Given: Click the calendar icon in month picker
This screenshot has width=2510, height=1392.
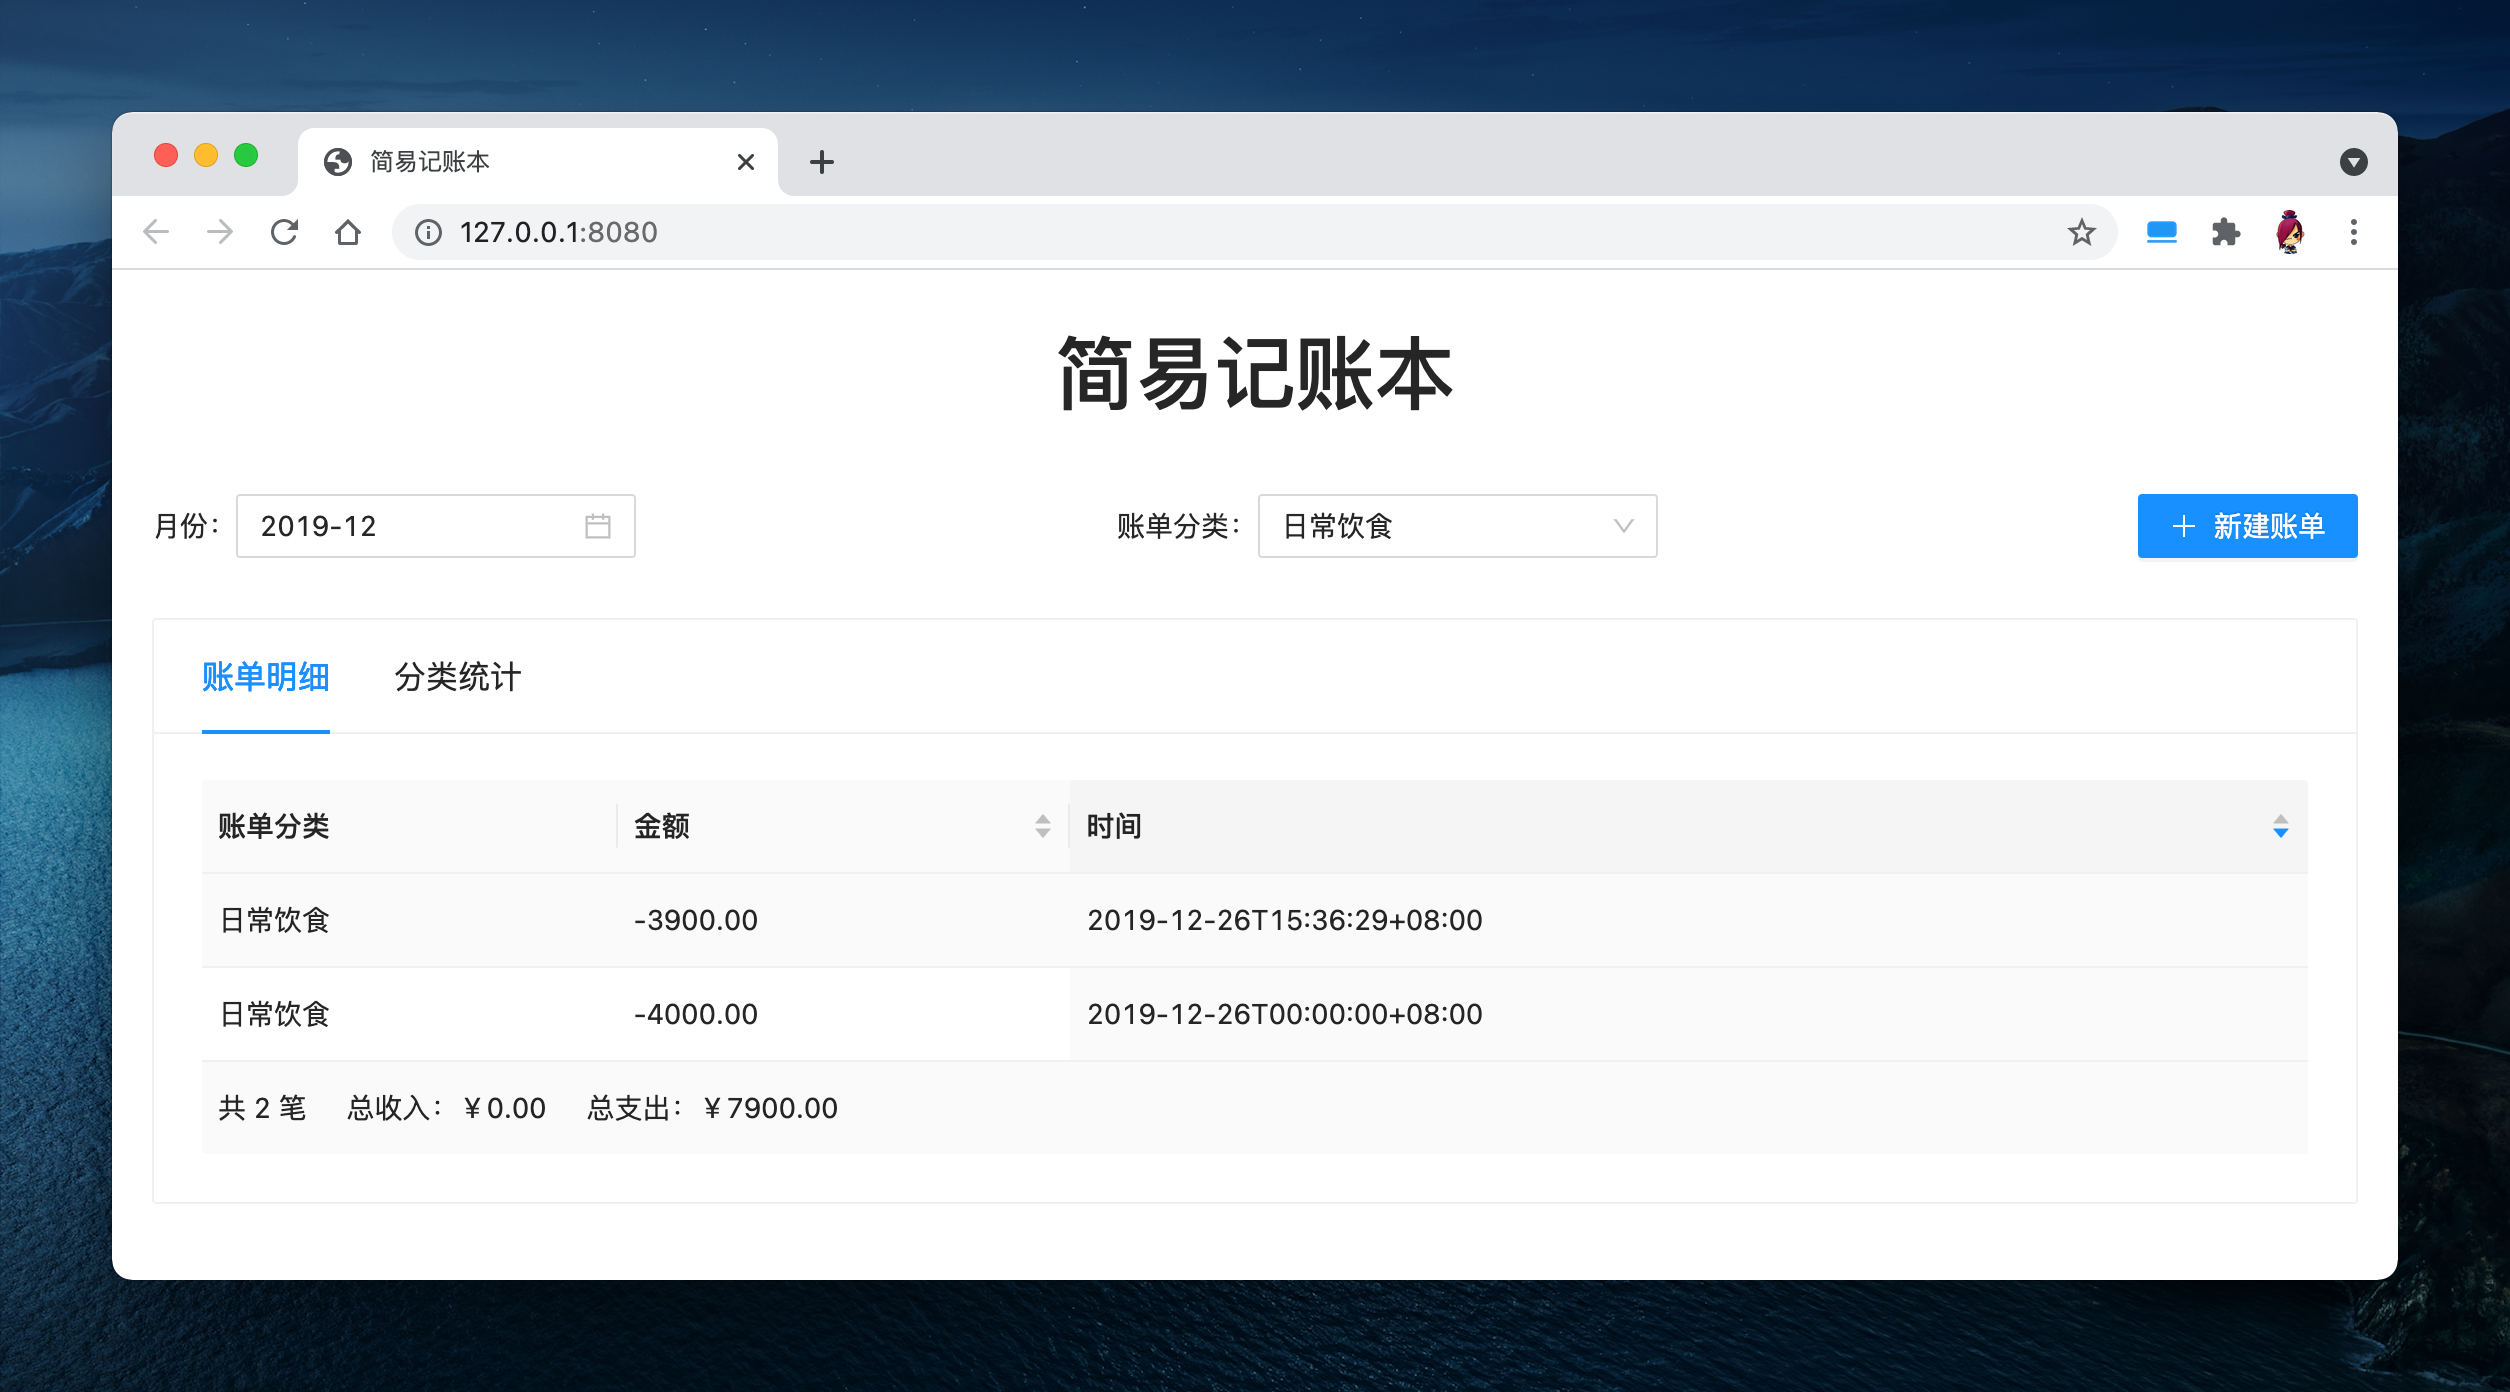Looking at the screenshot, I should [597, 526].
